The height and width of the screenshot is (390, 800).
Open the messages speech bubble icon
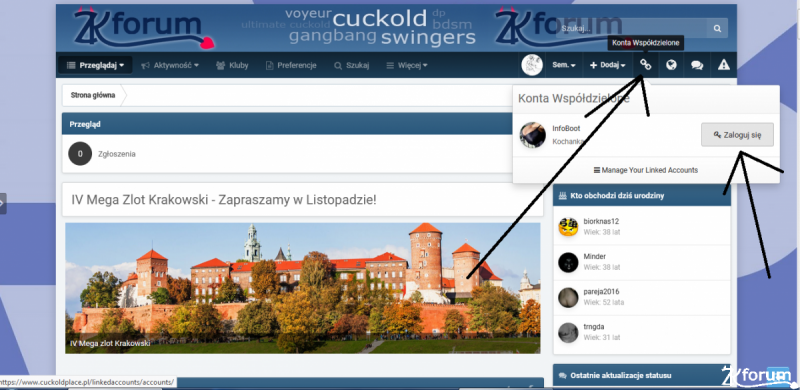pyautogui.click(x=697, y=65)
